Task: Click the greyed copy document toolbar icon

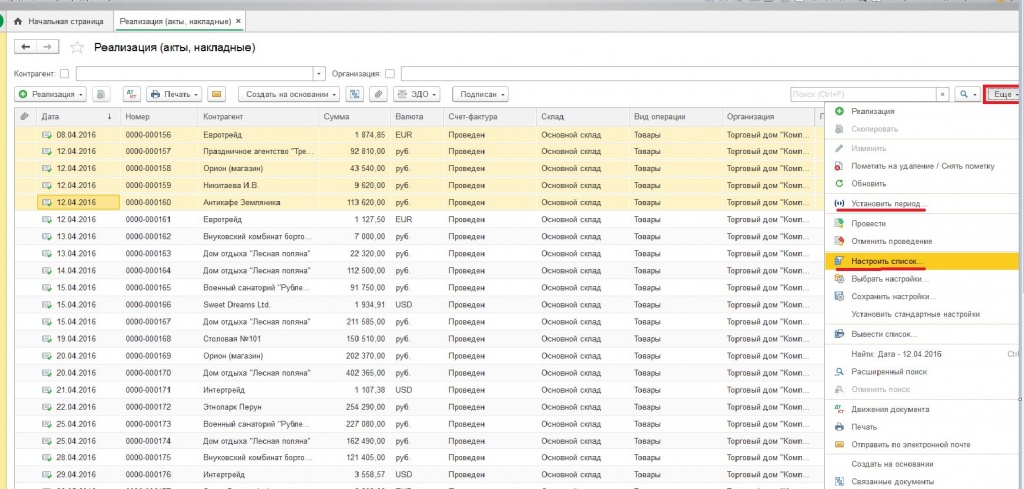Action: pyautogui.click(x=101, y=95)
